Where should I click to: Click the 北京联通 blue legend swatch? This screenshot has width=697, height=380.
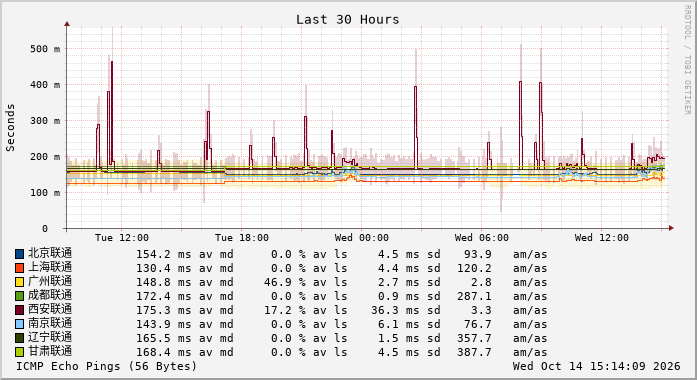(19, 254)
